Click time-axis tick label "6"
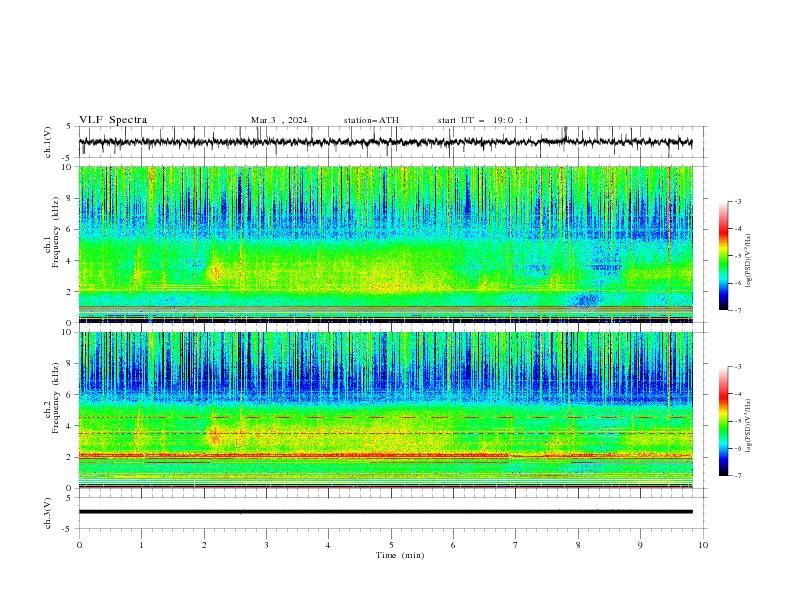Viewport: 792px width, 612px height. click(x=453, y=545)
